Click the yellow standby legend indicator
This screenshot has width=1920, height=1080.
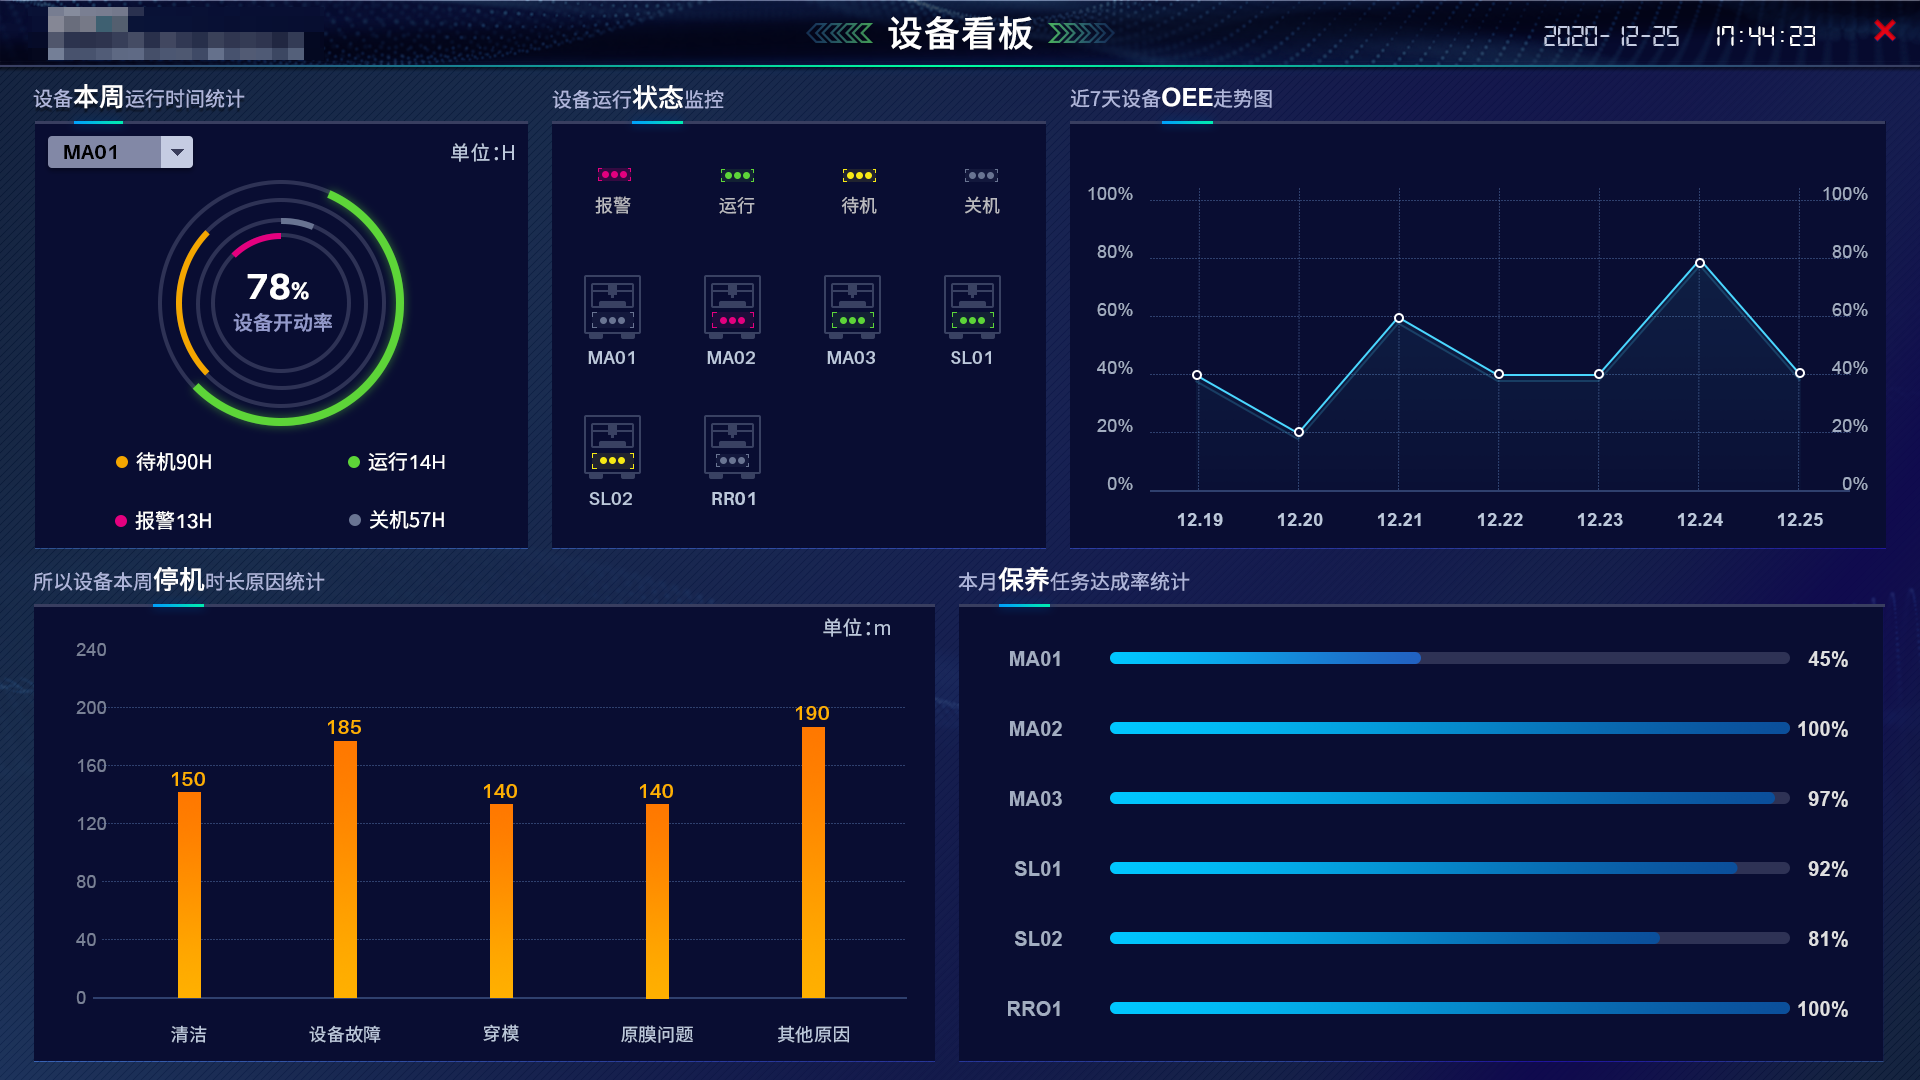click(859, 175)
